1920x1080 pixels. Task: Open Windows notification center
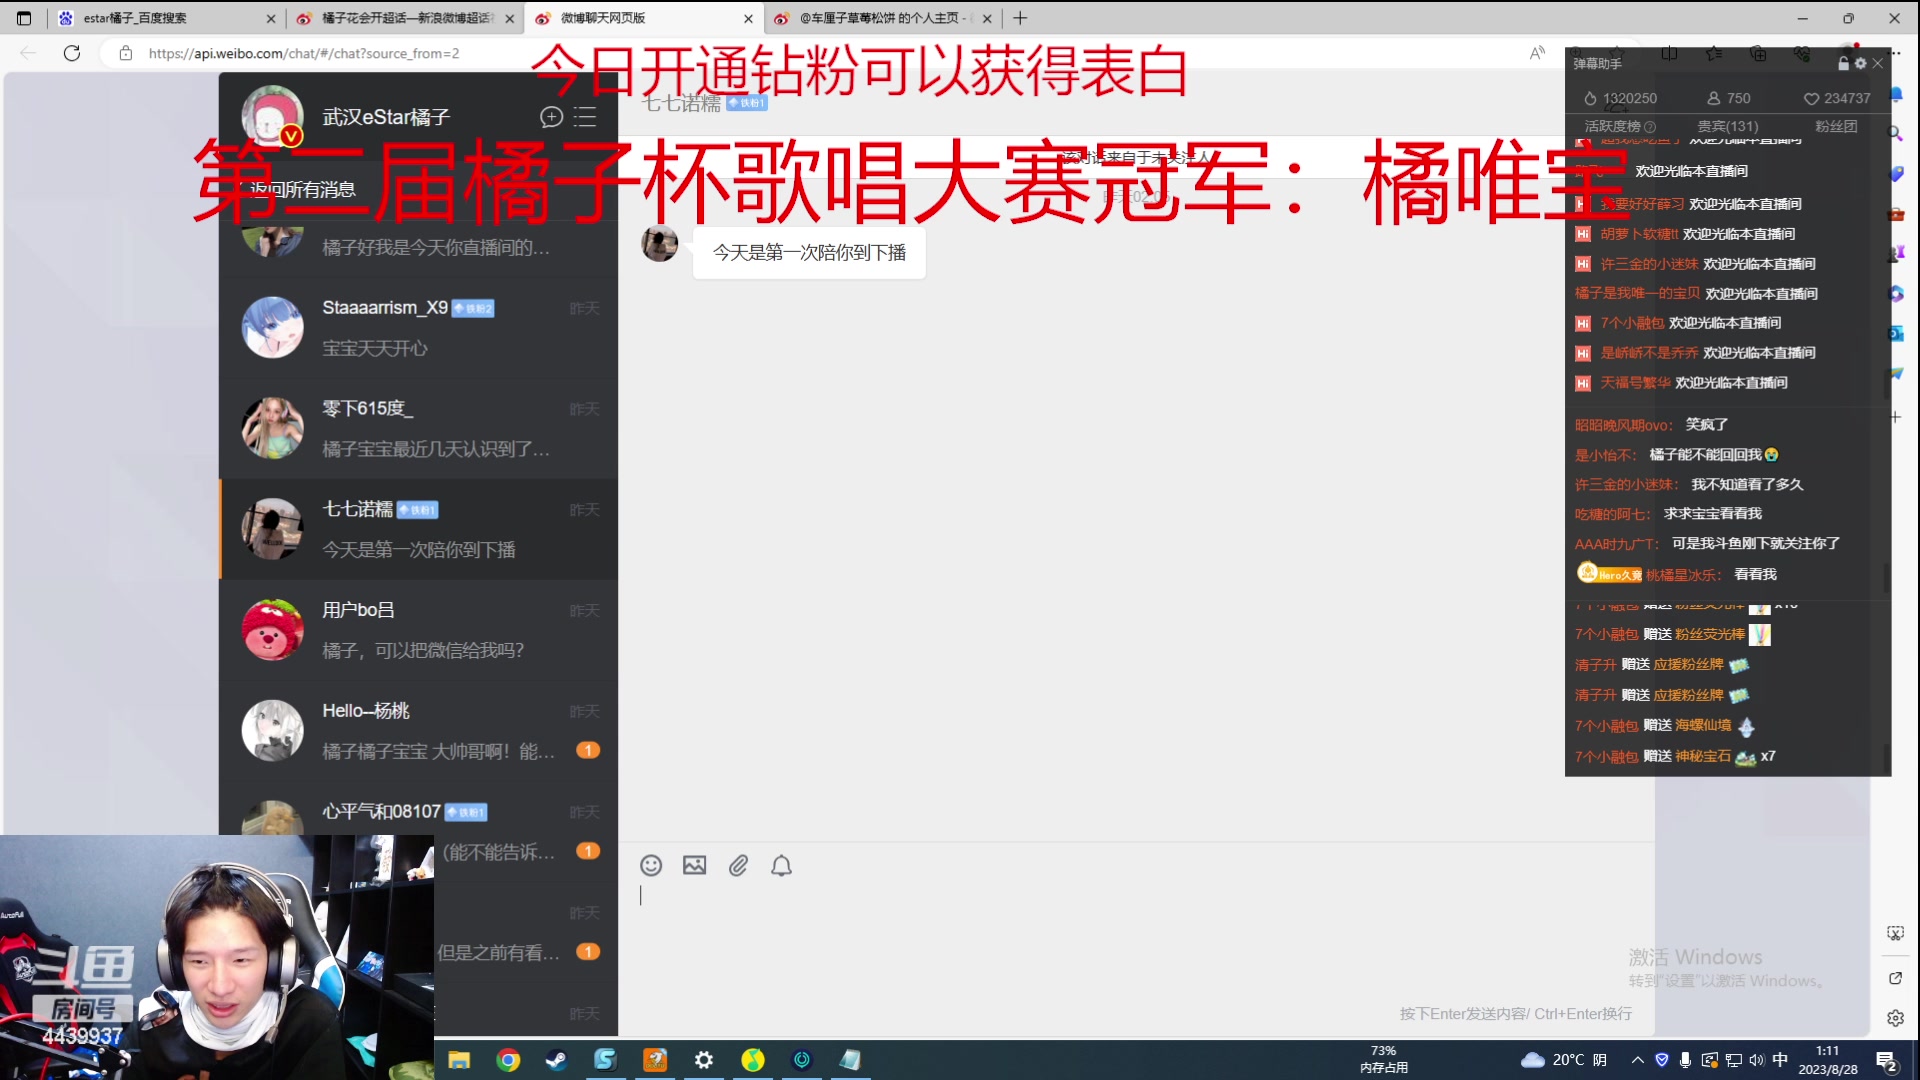[1887, 1061]
